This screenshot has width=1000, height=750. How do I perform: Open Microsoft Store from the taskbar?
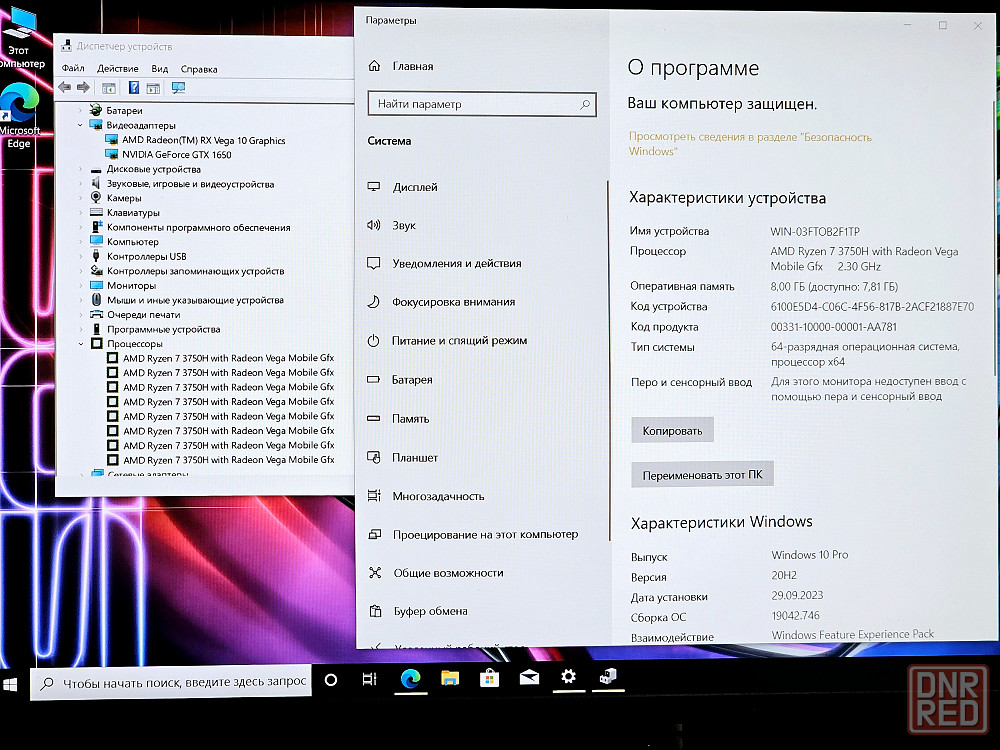[x=489, y=678]
